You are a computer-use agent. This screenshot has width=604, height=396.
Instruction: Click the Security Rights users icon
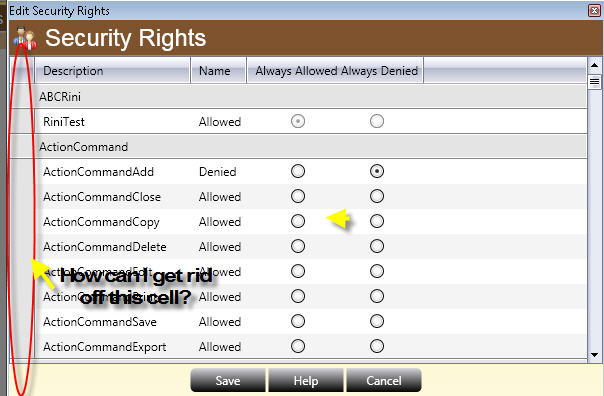click(x=25, y=38)
